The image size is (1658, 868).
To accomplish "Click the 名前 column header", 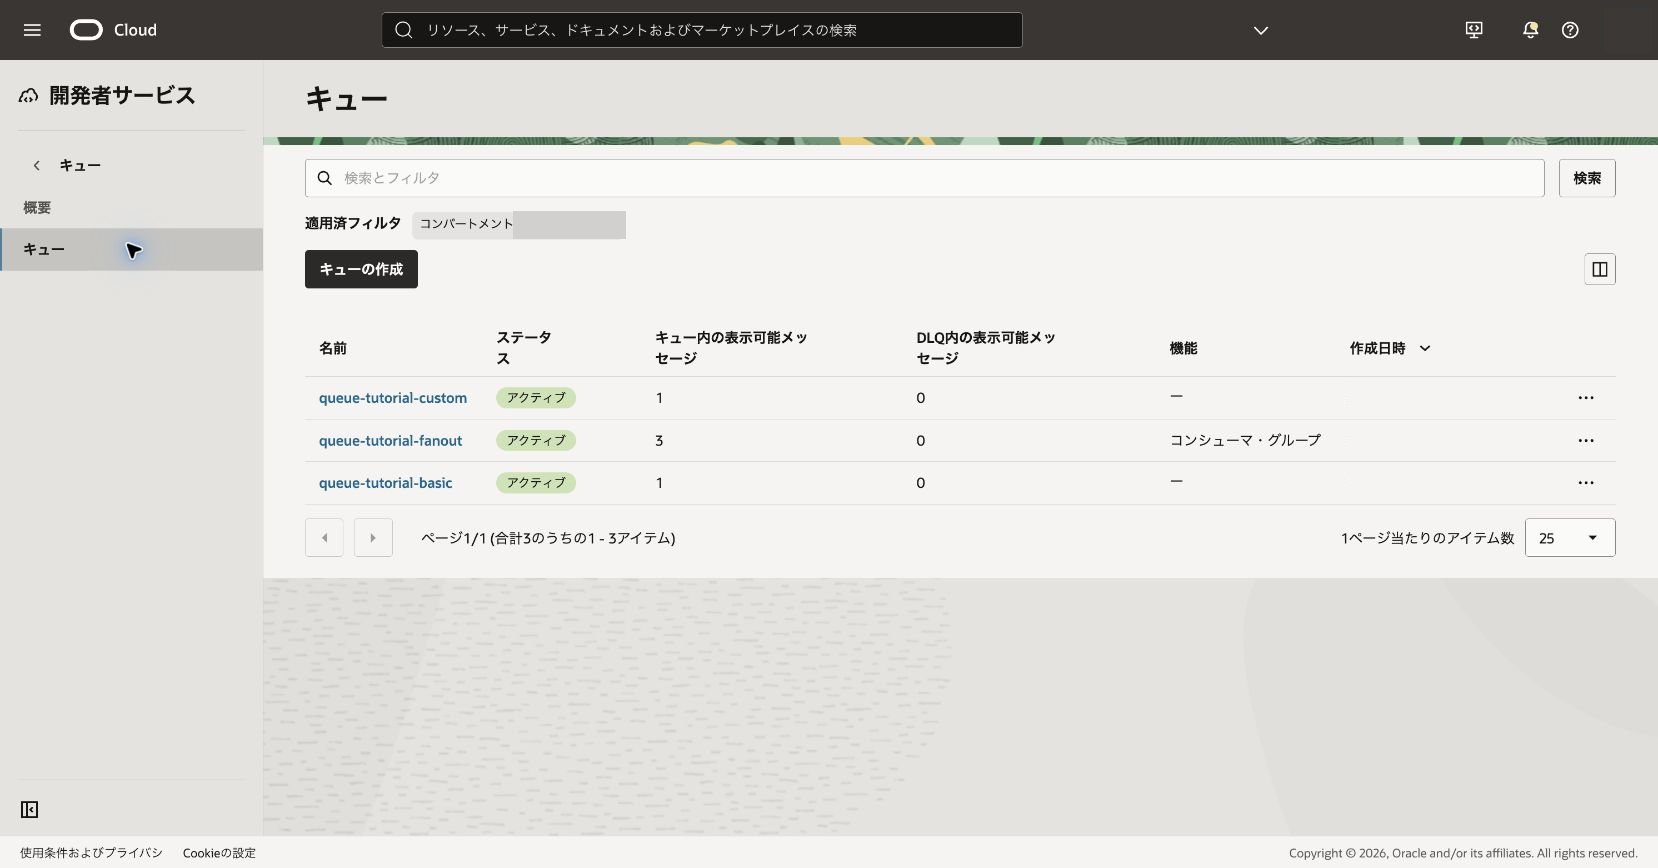I will pyautogui.click(x=333, y=348).
